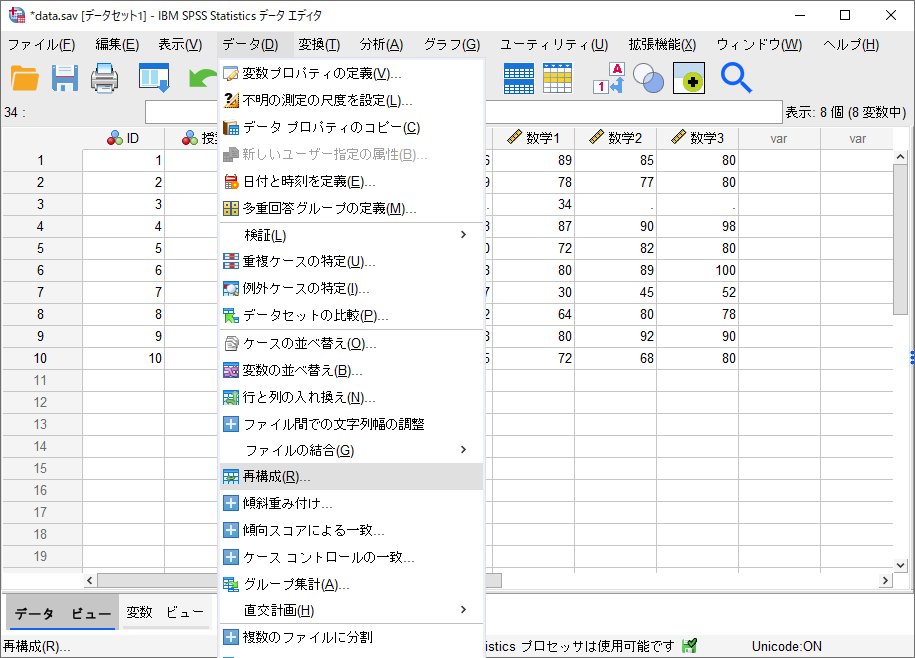Click the 数学3 column header
Image resolution: width=915 pixels, height=658 pixels.
(697, 138)
